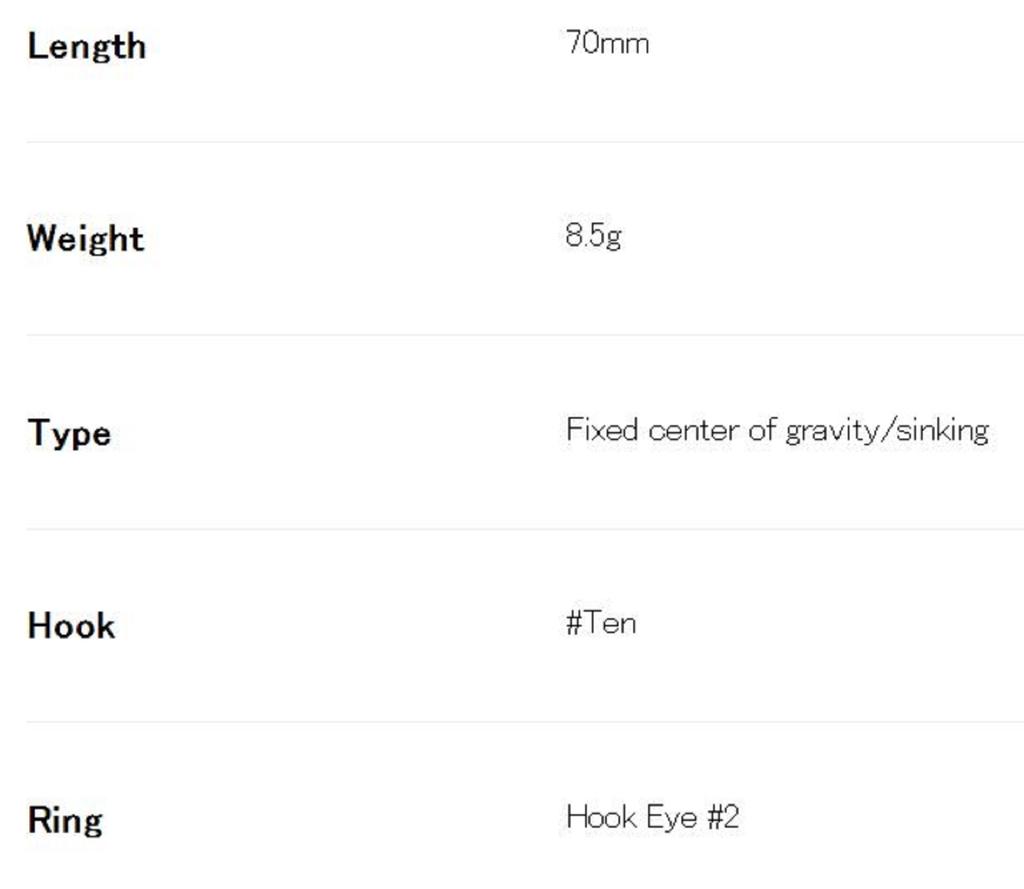Click the '#2' in the Ring value

tap(723, 817)
